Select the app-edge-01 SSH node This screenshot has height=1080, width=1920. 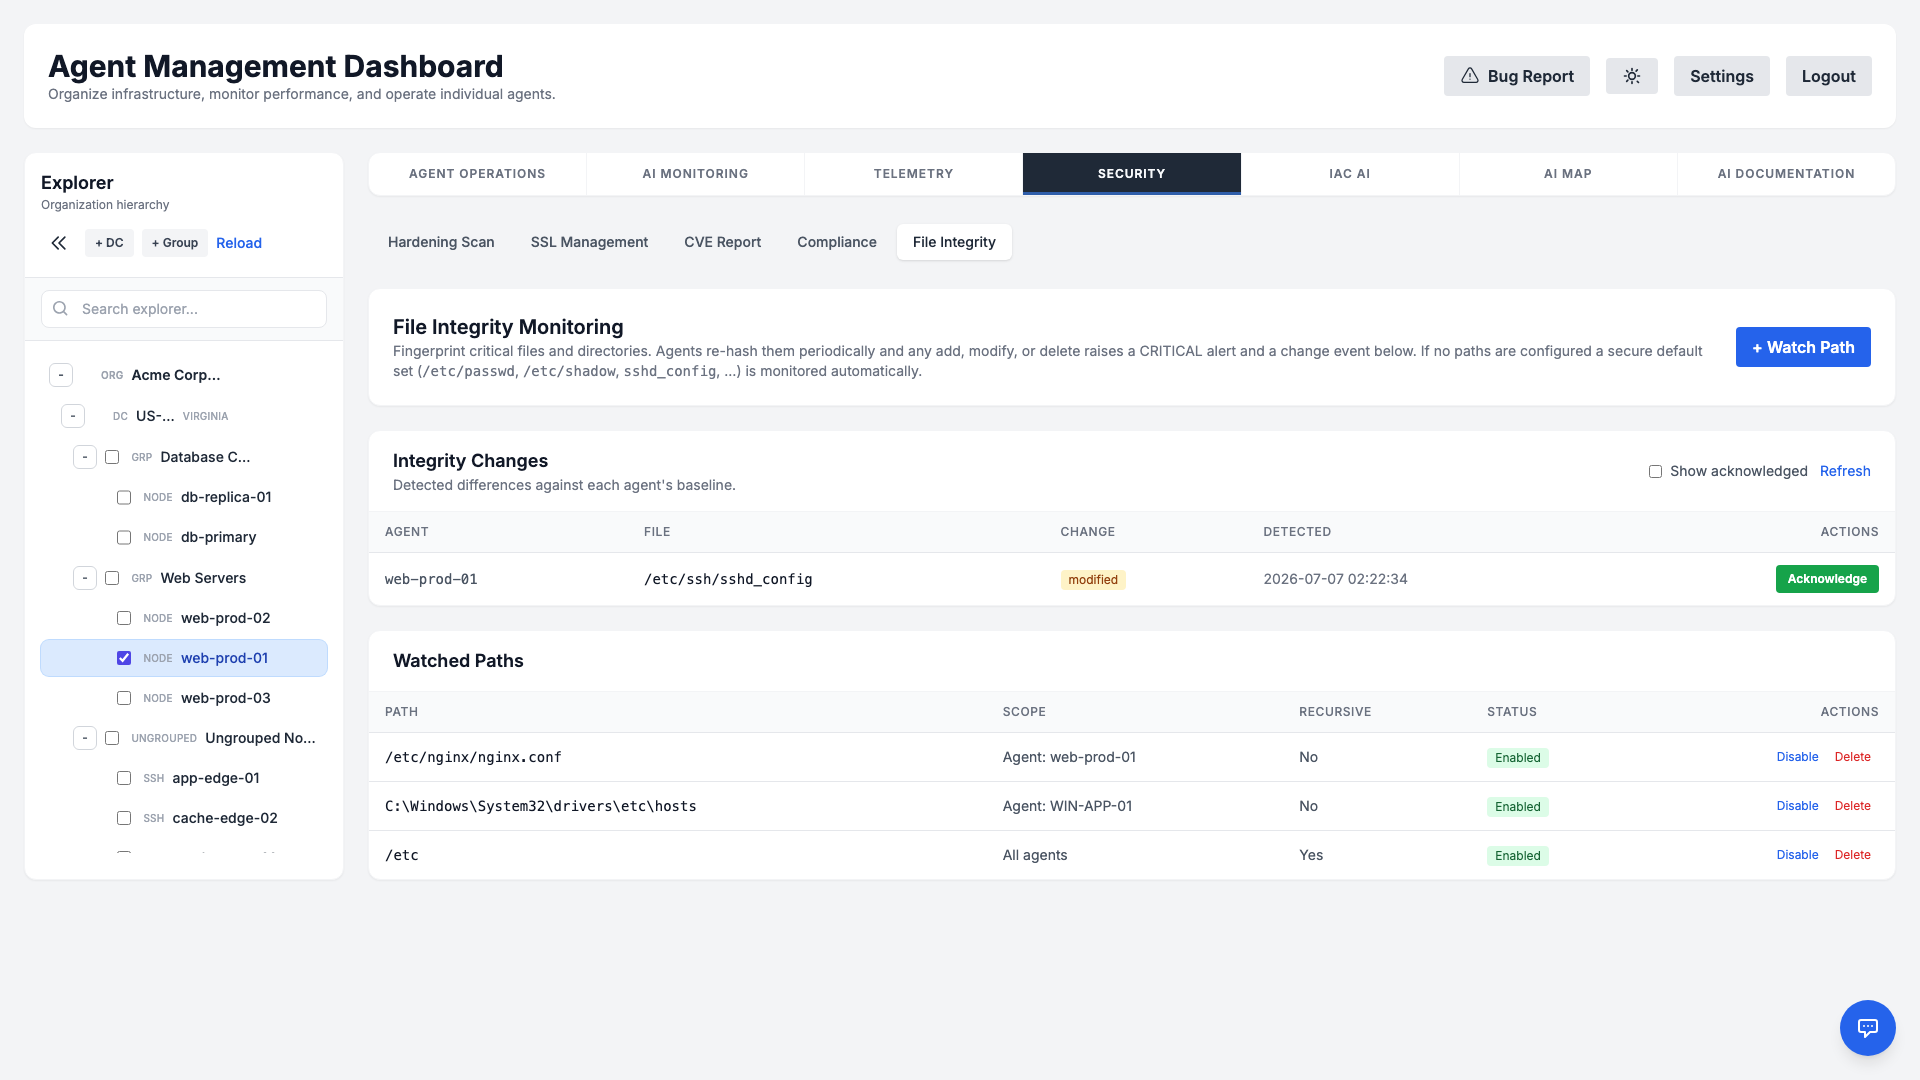[184, 778]
